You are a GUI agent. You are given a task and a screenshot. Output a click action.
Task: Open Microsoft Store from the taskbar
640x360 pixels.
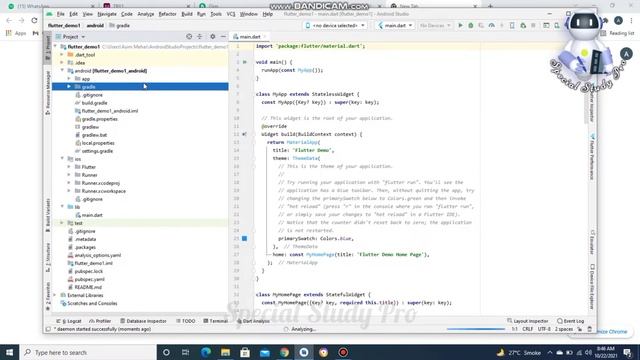(x=245, y=352)
